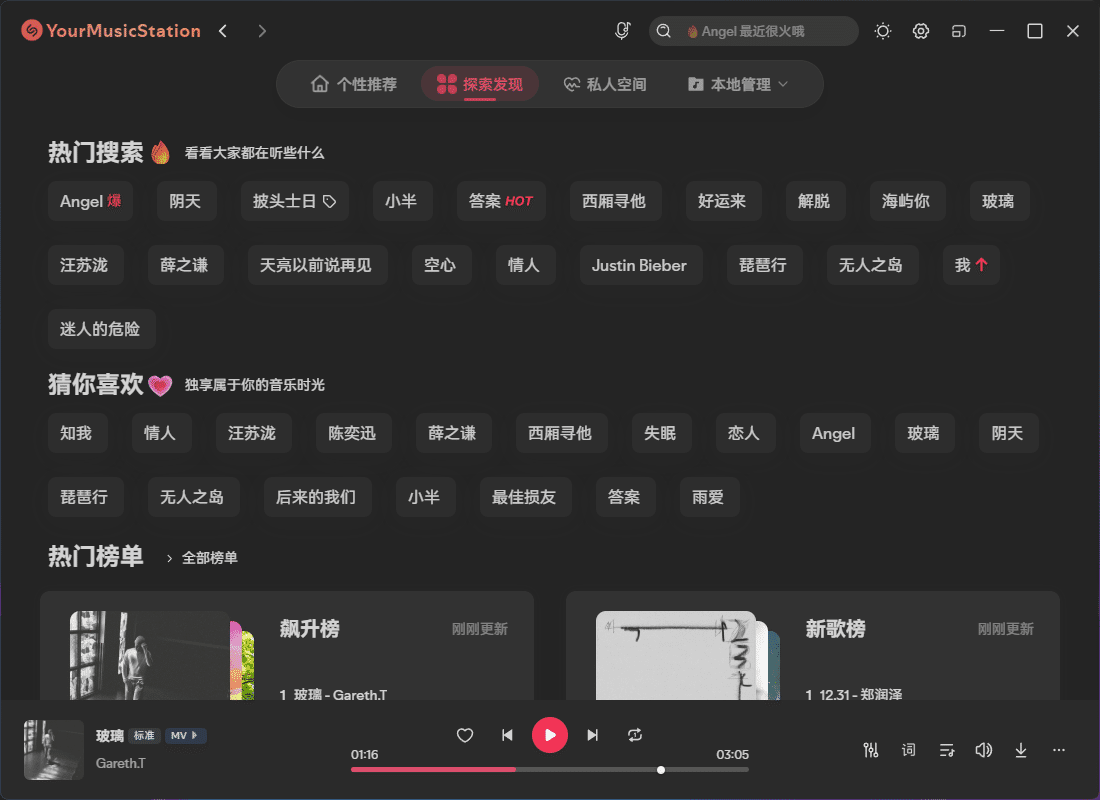Pick recommended tag 失眠
Screen dimensions: 1100x800
click(660, 433)
